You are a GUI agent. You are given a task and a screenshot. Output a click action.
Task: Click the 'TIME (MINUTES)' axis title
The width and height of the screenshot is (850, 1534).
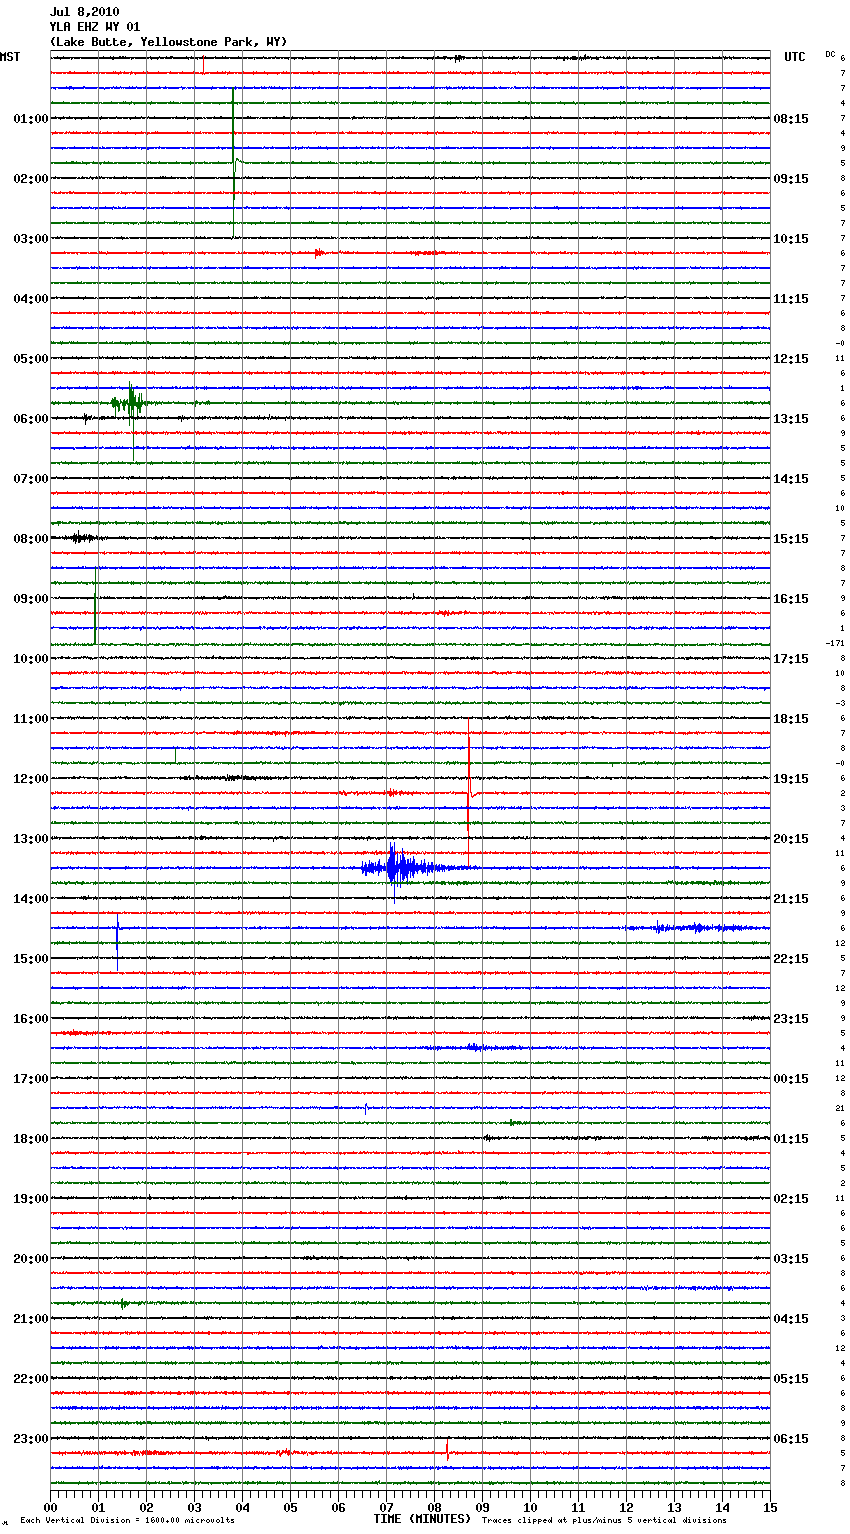(x=421, y=1519)
